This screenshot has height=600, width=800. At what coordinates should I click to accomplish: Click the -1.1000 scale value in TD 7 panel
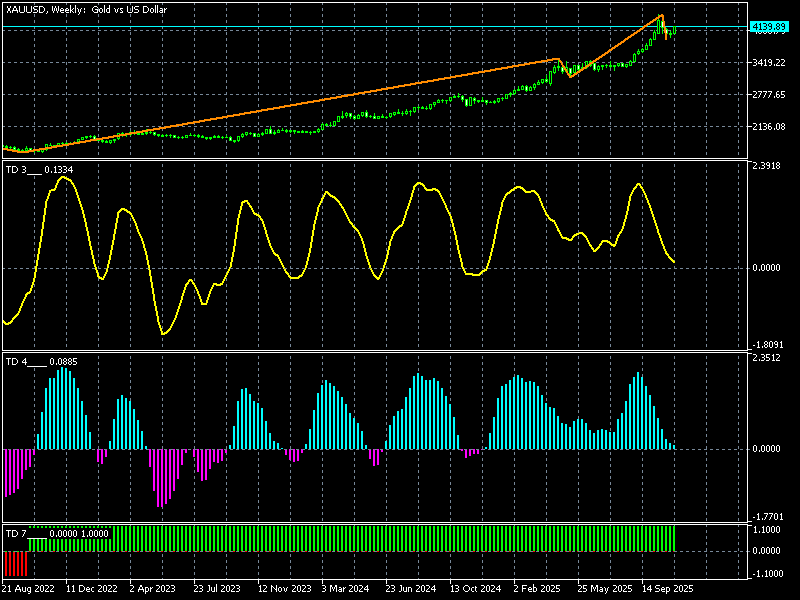point(766,574)
